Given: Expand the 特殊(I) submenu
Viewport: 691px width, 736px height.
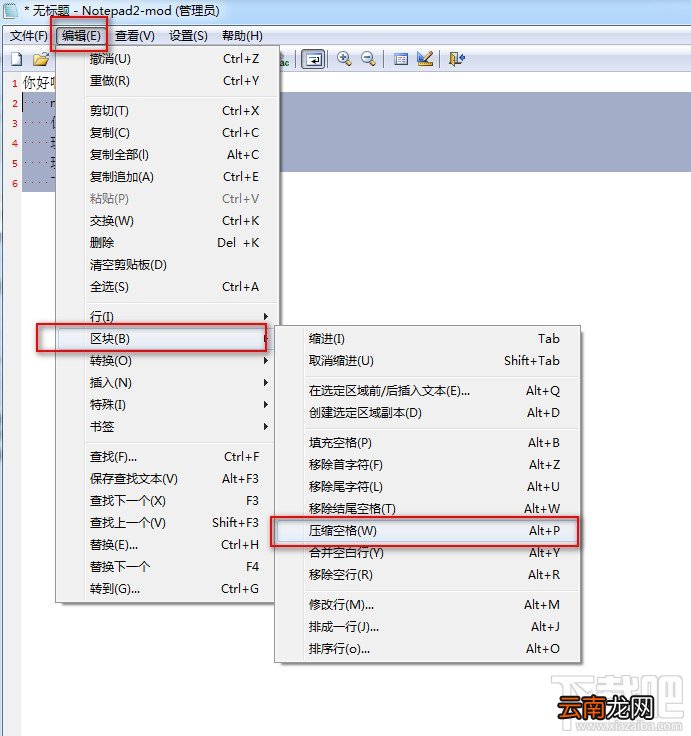Looking at the screenshot, I should [166, 405].
